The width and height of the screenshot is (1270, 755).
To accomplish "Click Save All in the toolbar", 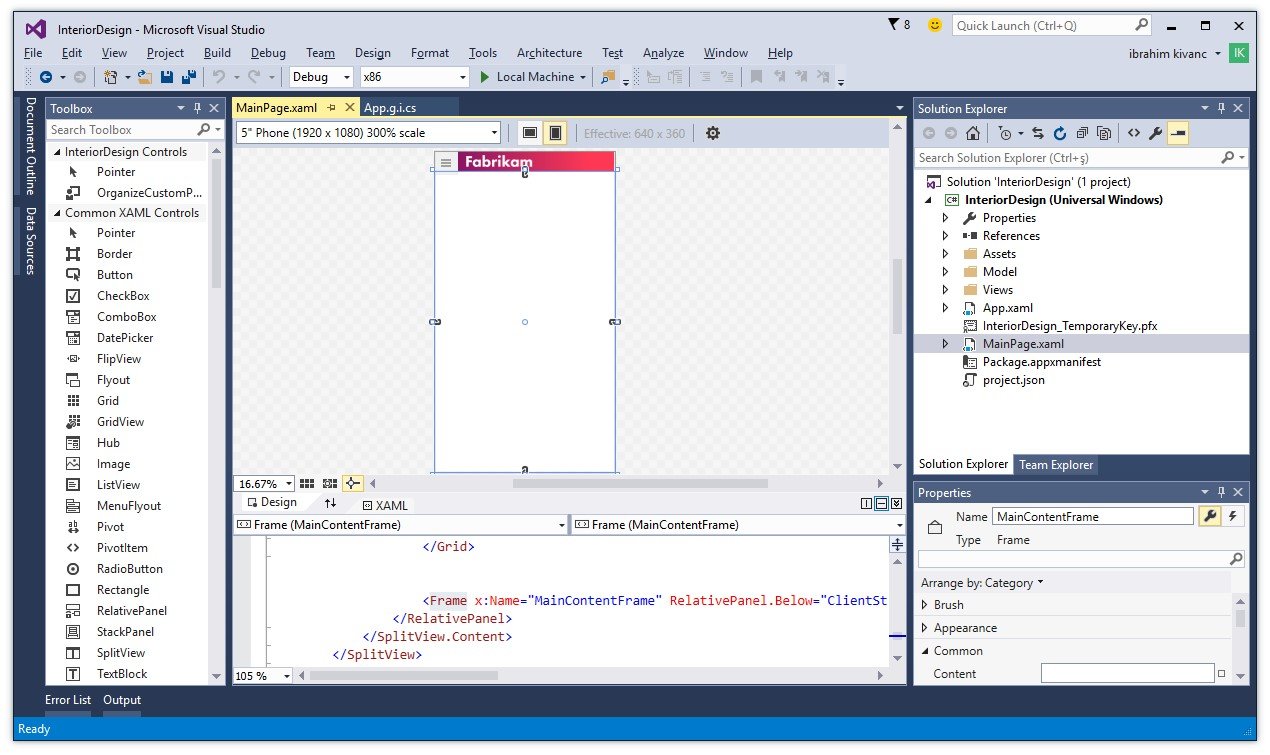I will pyautogui.click(x=187, y=77).
